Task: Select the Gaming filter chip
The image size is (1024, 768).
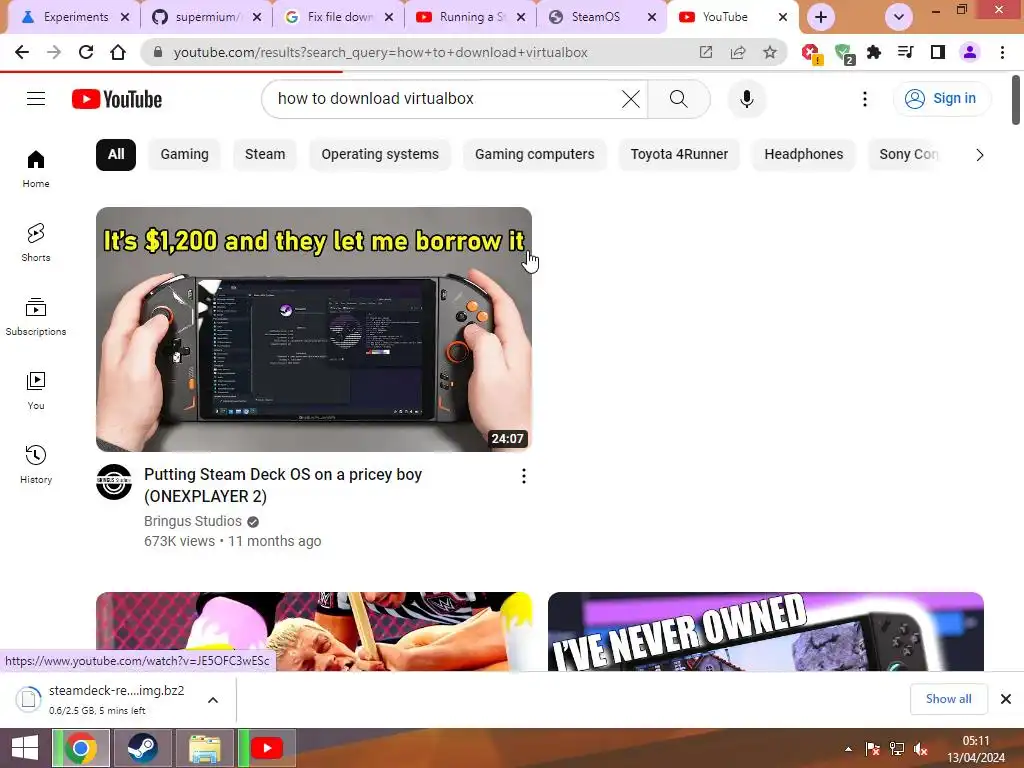Action: coord(184,155)
